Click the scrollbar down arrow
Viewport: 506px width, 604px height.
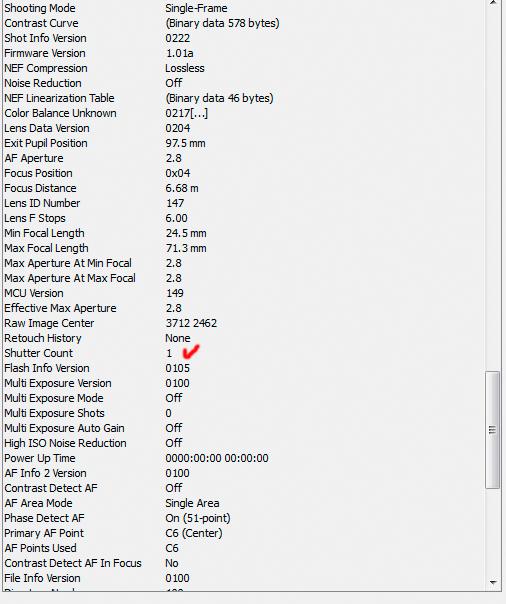(x=493, y=582)
